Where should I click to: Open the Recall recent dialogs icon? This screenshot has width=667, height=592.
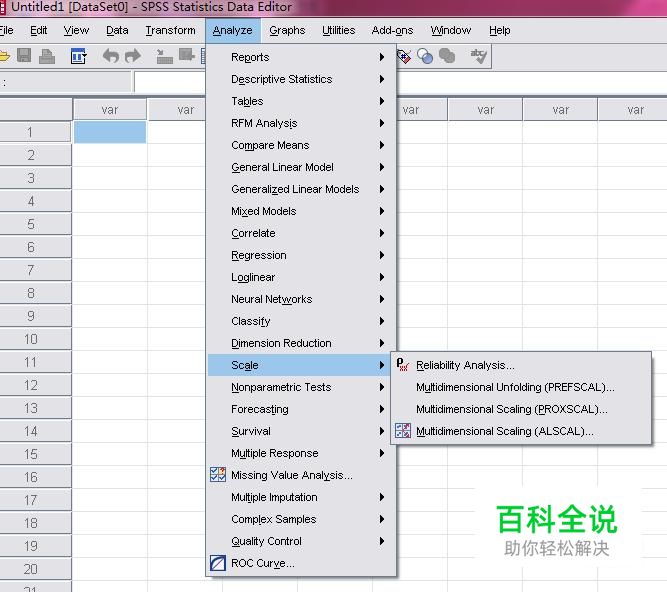(x=78, y=56)
